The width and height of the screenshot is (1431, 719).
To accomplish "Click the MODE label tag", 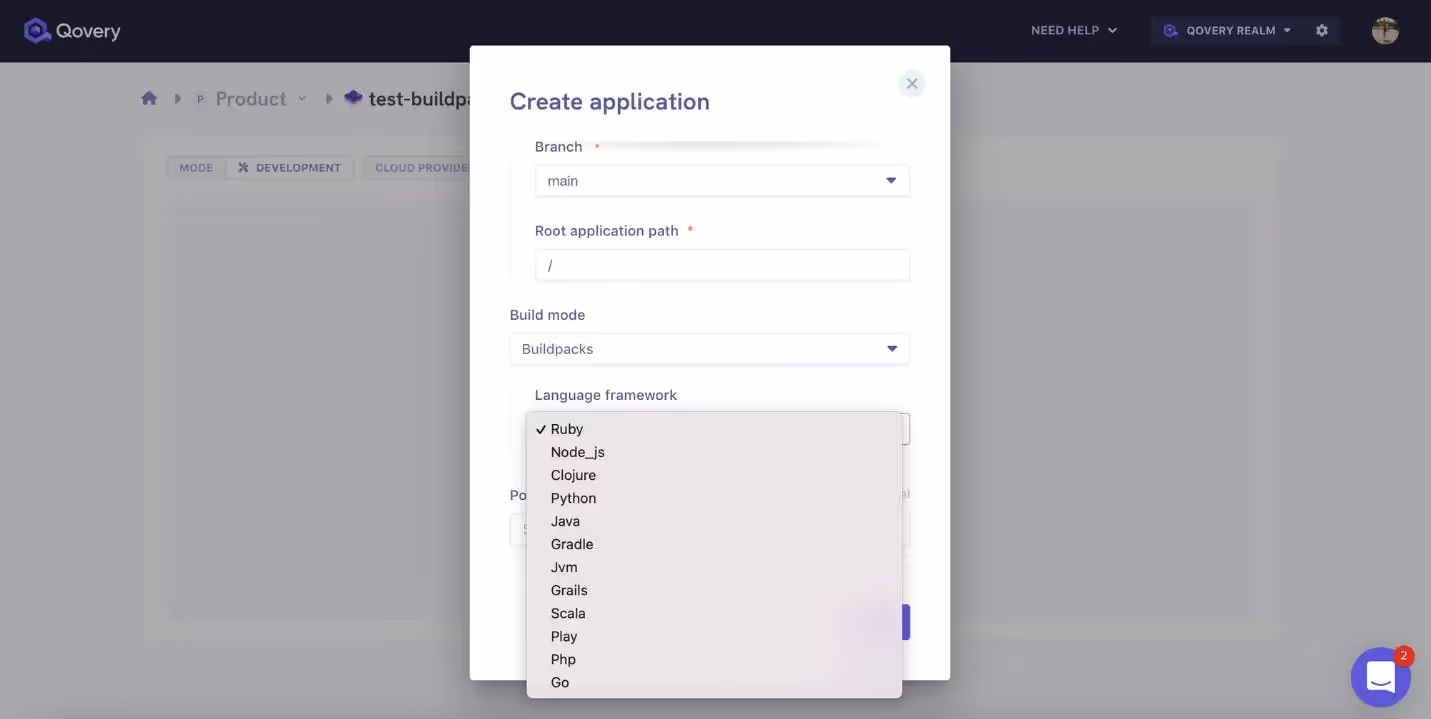I will (x=196, y=168).
